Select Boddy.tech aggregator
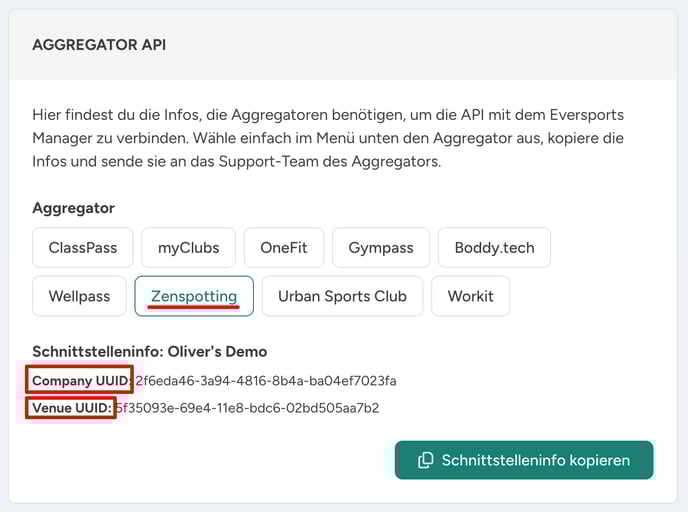 [494, 247]
